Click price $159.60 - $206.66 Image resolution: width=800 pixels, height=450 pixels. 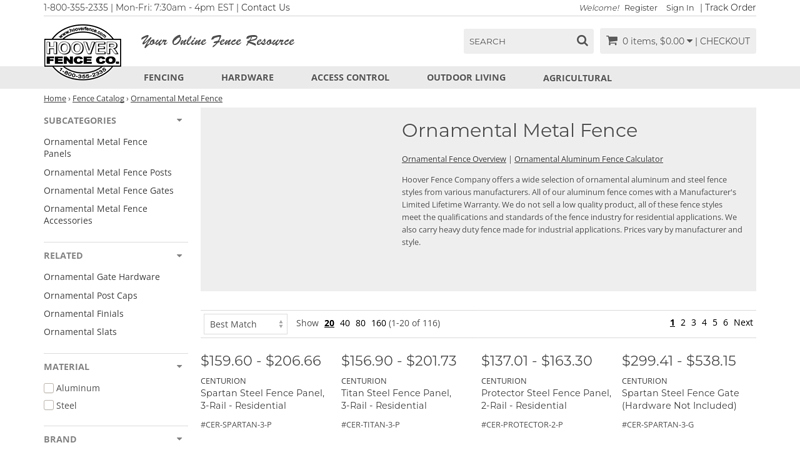coord(260,361)
